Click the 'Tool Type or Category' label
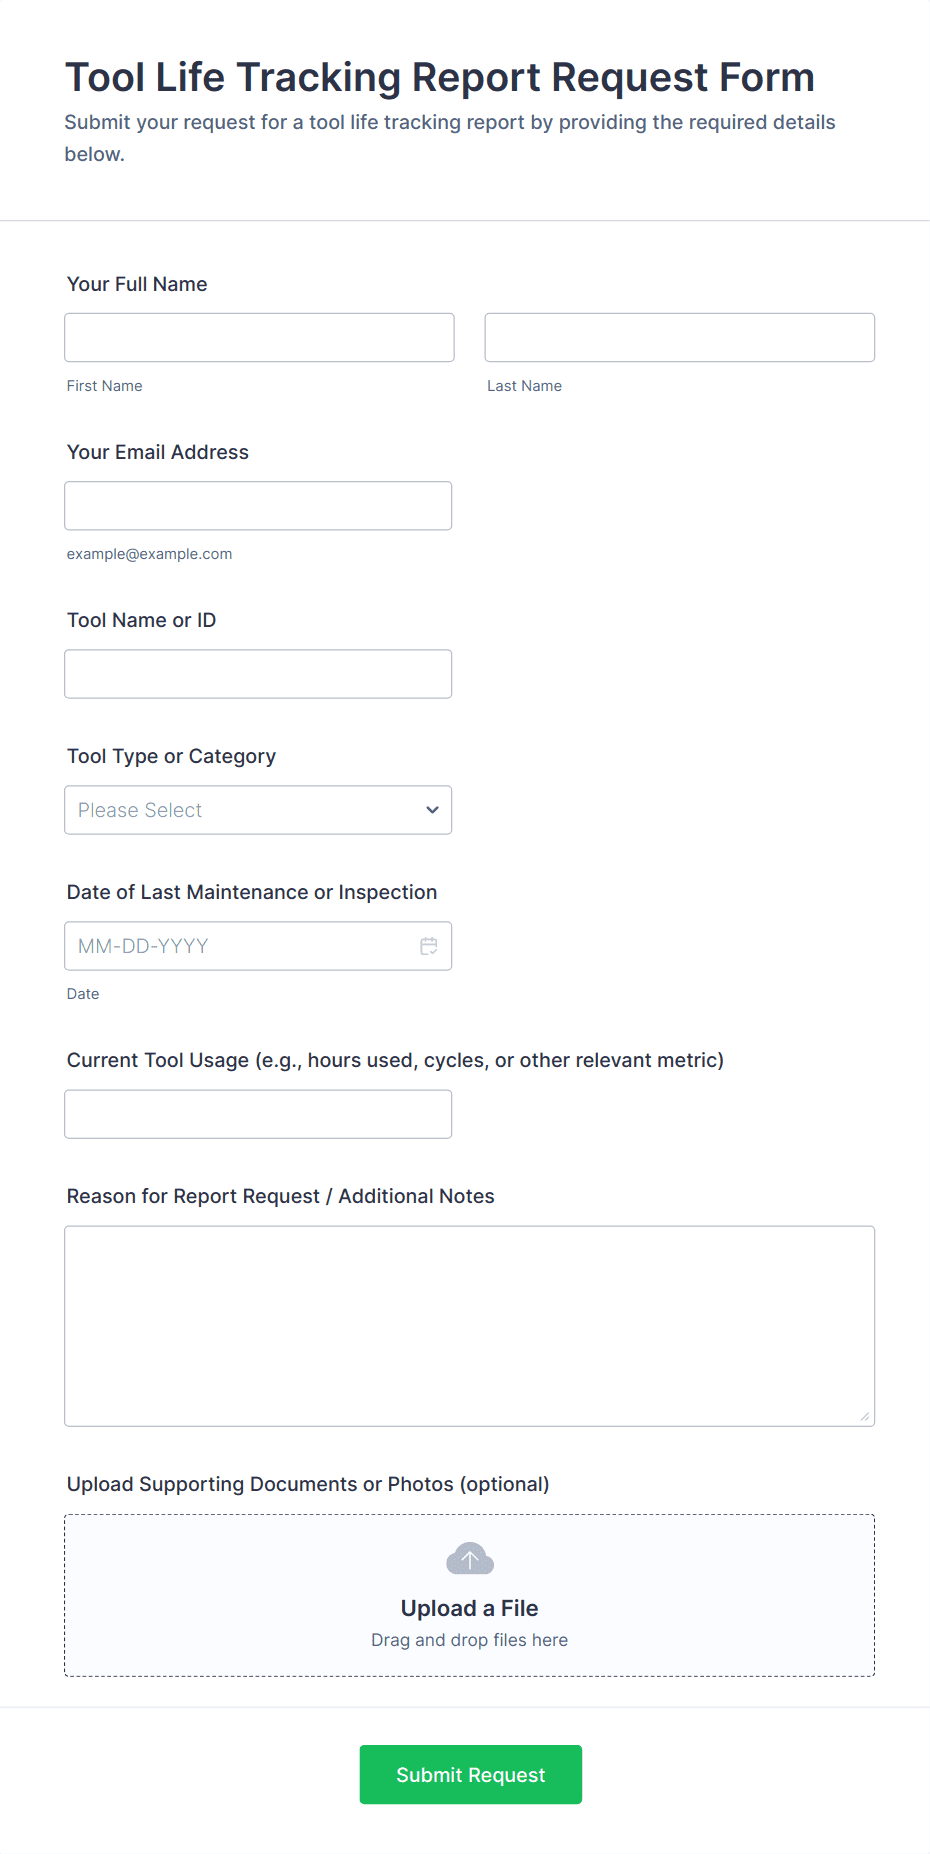 tap(171, 756)
